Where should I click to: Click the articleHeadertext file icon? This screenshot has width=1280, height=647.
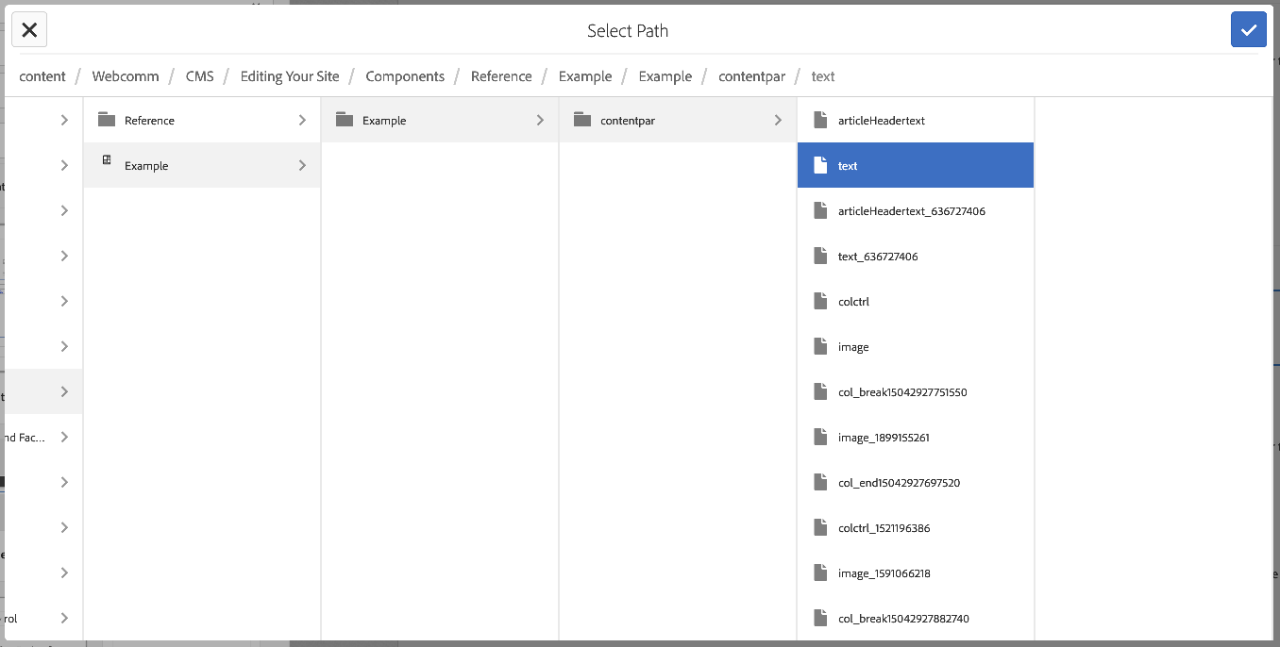[x=821, y=120]
